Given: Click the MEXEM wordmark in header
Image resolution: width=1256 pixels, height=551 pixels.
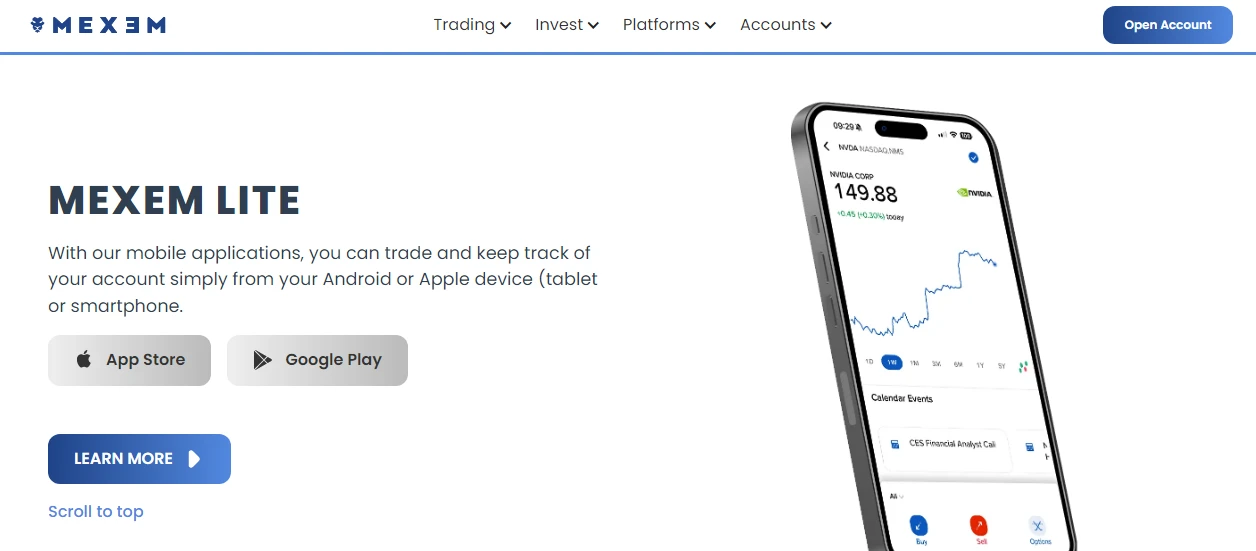Looking at the screenshot, I should [x=109, y=25].
